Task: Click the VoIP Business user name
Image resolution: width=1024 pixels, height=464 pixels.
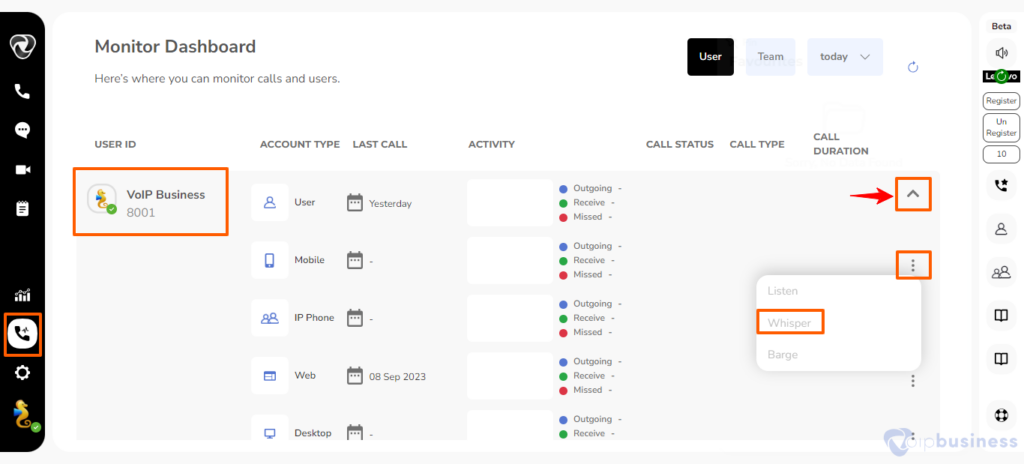Action: (x=166, y=195)
